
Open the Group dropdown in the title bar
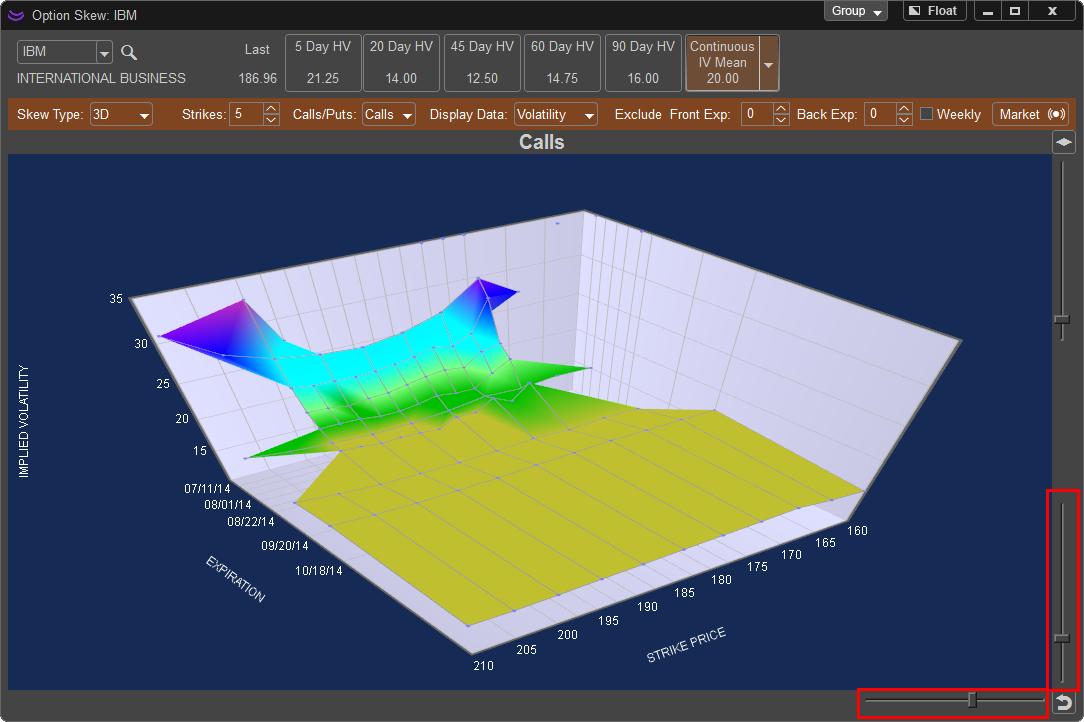[x=856, y=11]
